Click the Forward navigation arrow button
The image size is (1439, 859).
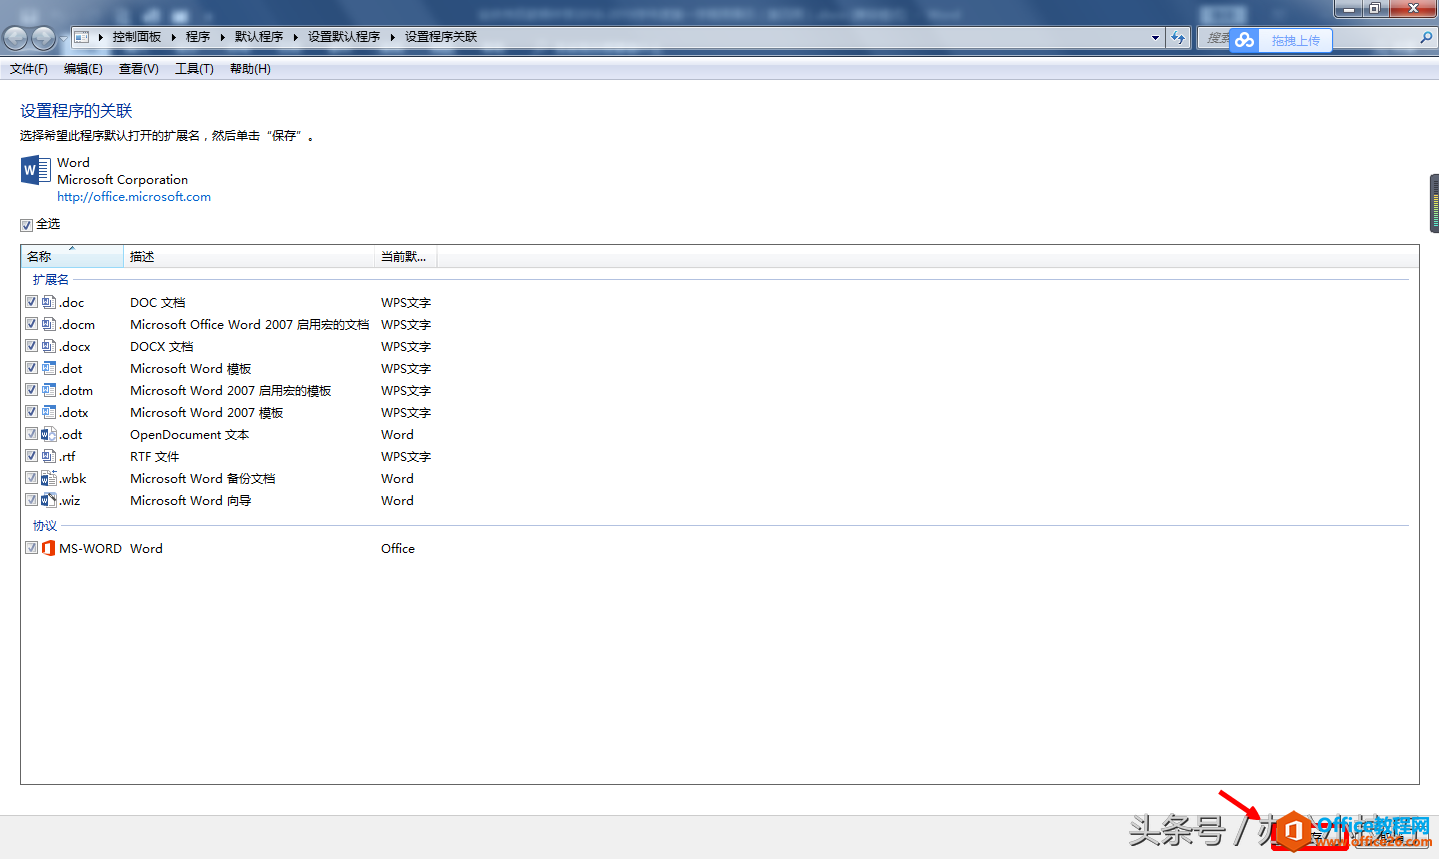click(x=43, y=38)
